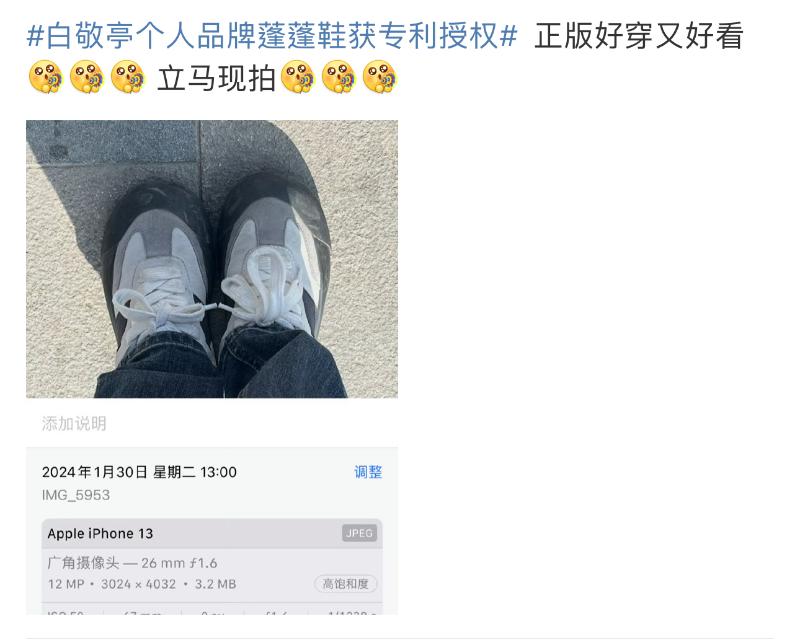Click the middle emoji before 立马现拍
The height and width of the screenshot is (642, 800).
[x=86, y=77]
